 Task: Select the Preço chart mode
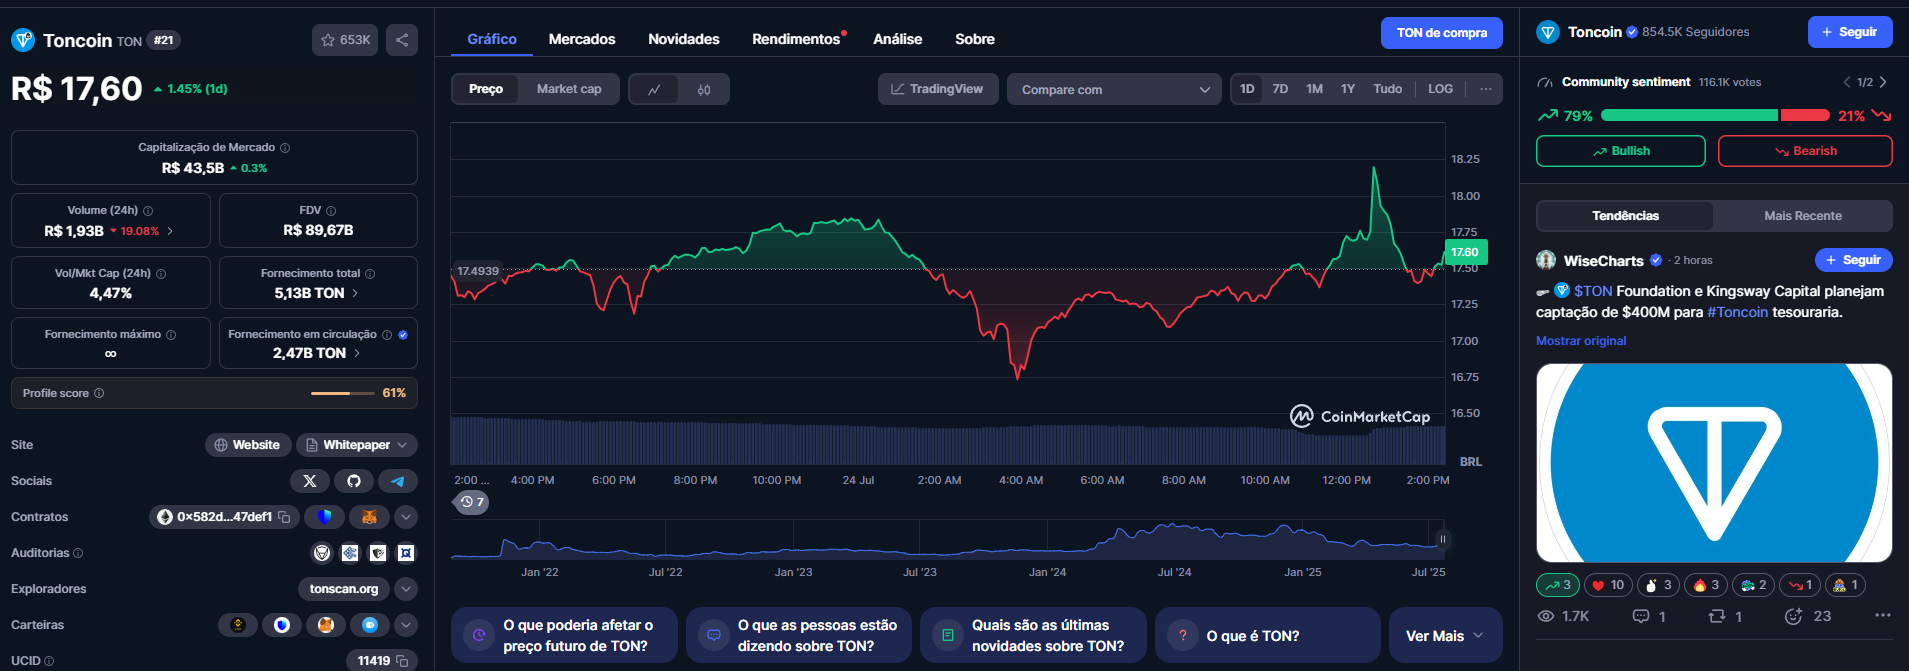(x=486, y=89)
